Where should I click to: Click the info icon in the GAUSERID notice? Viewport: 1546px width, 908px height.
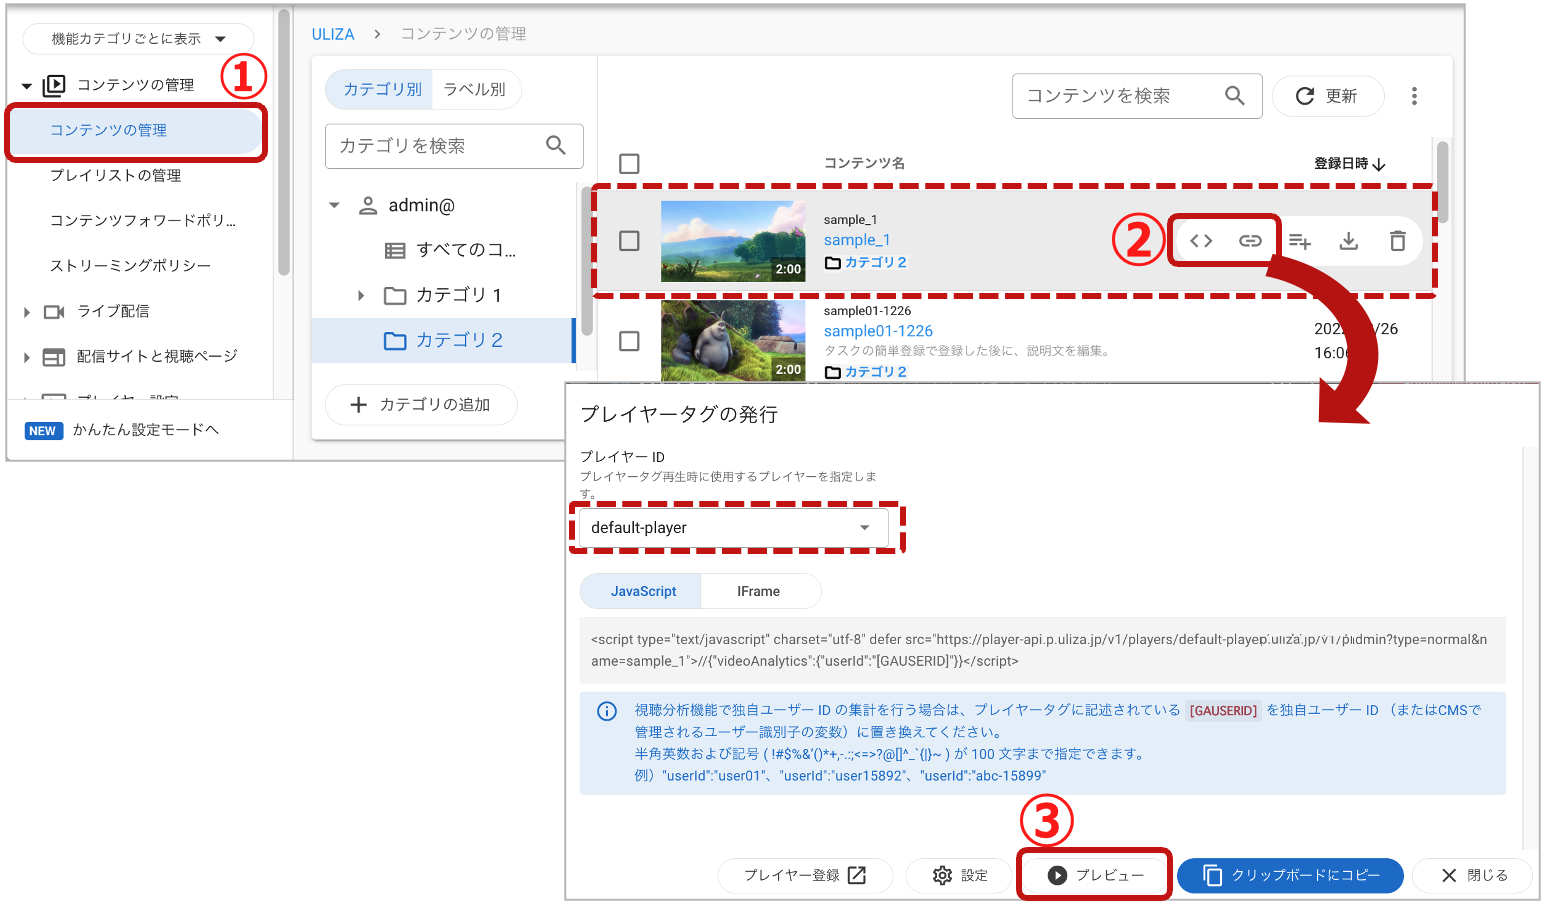click(607, 711)
